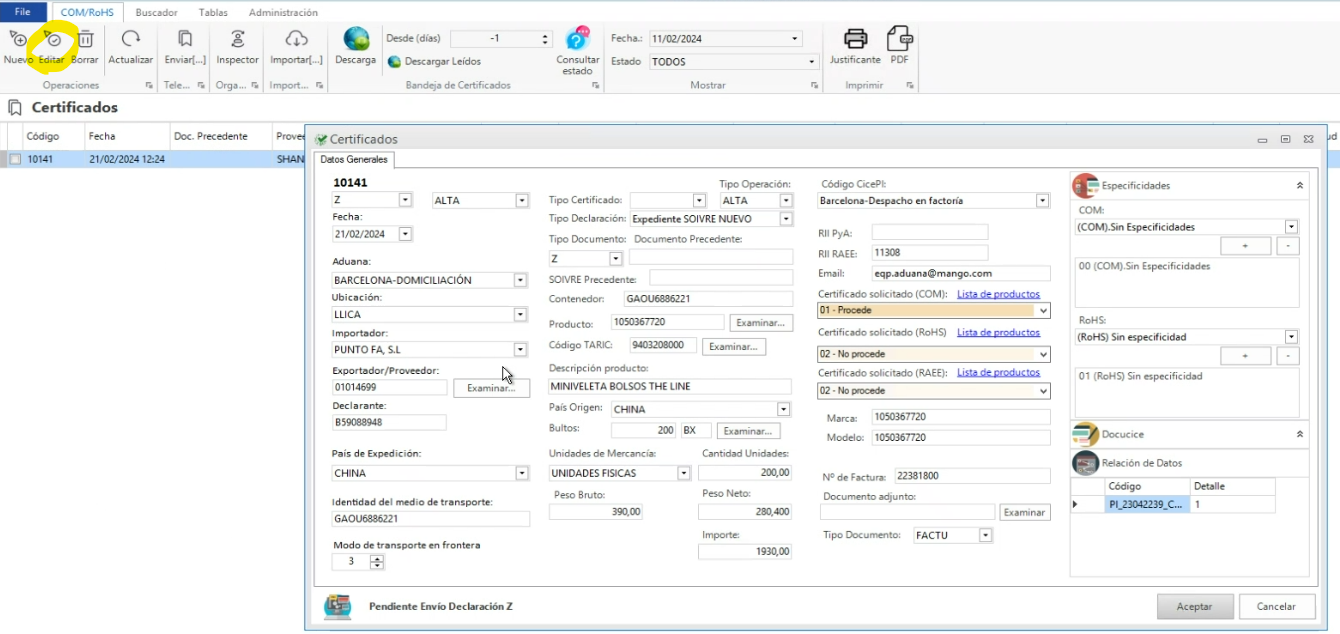This screenshot has height=634, width=1340.
Task: Expand the Aduana dropdown
Action: click(520, 281)
